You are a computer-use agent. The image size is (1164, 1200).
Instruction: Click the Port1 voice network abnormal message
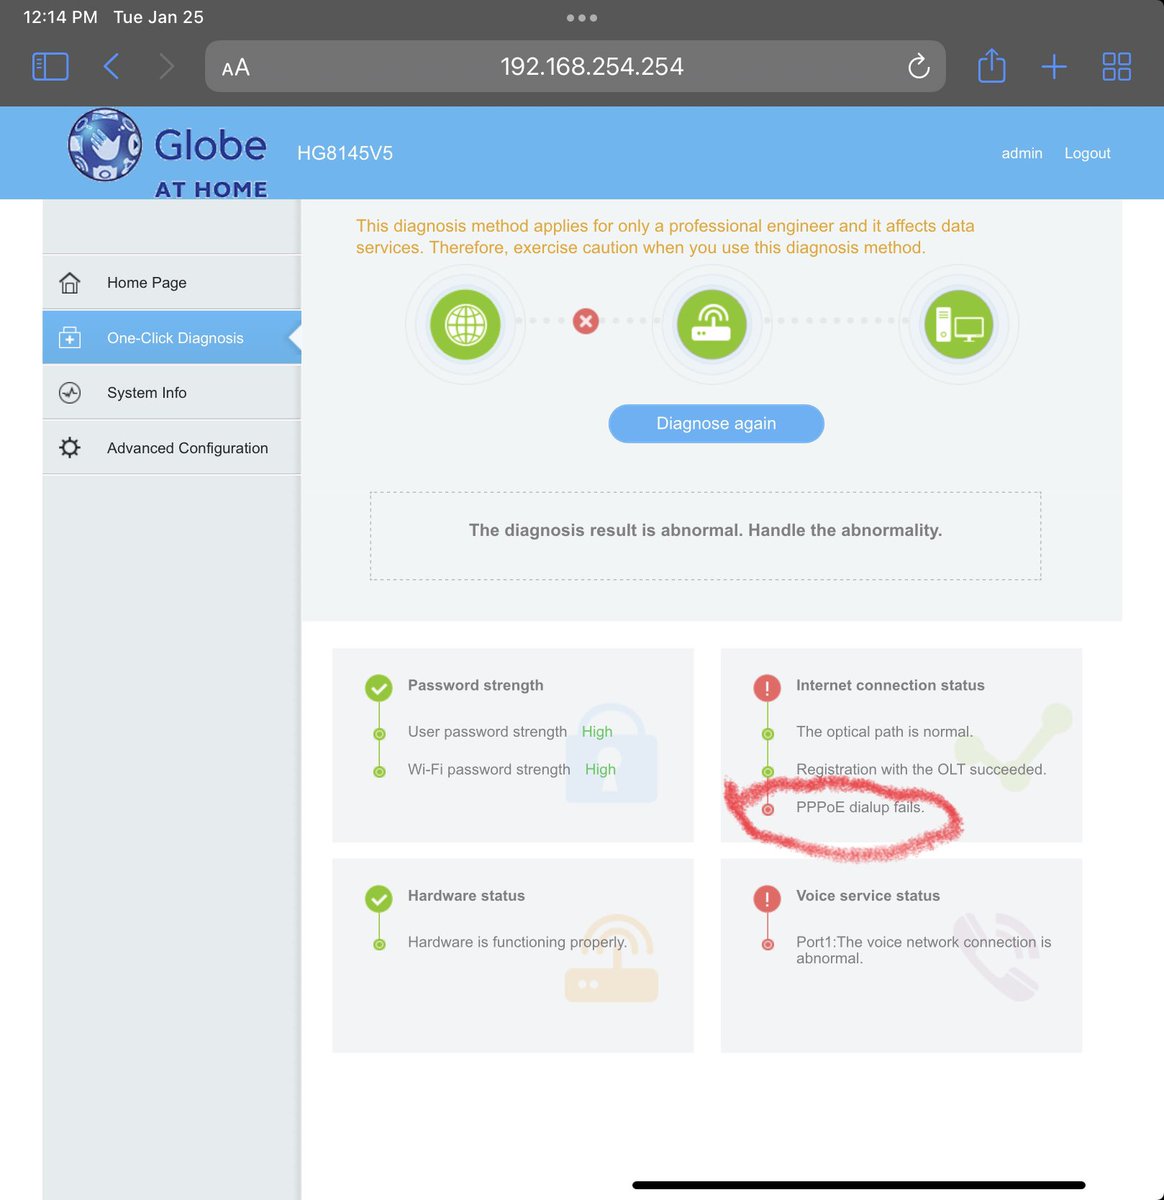coord(923,950)
